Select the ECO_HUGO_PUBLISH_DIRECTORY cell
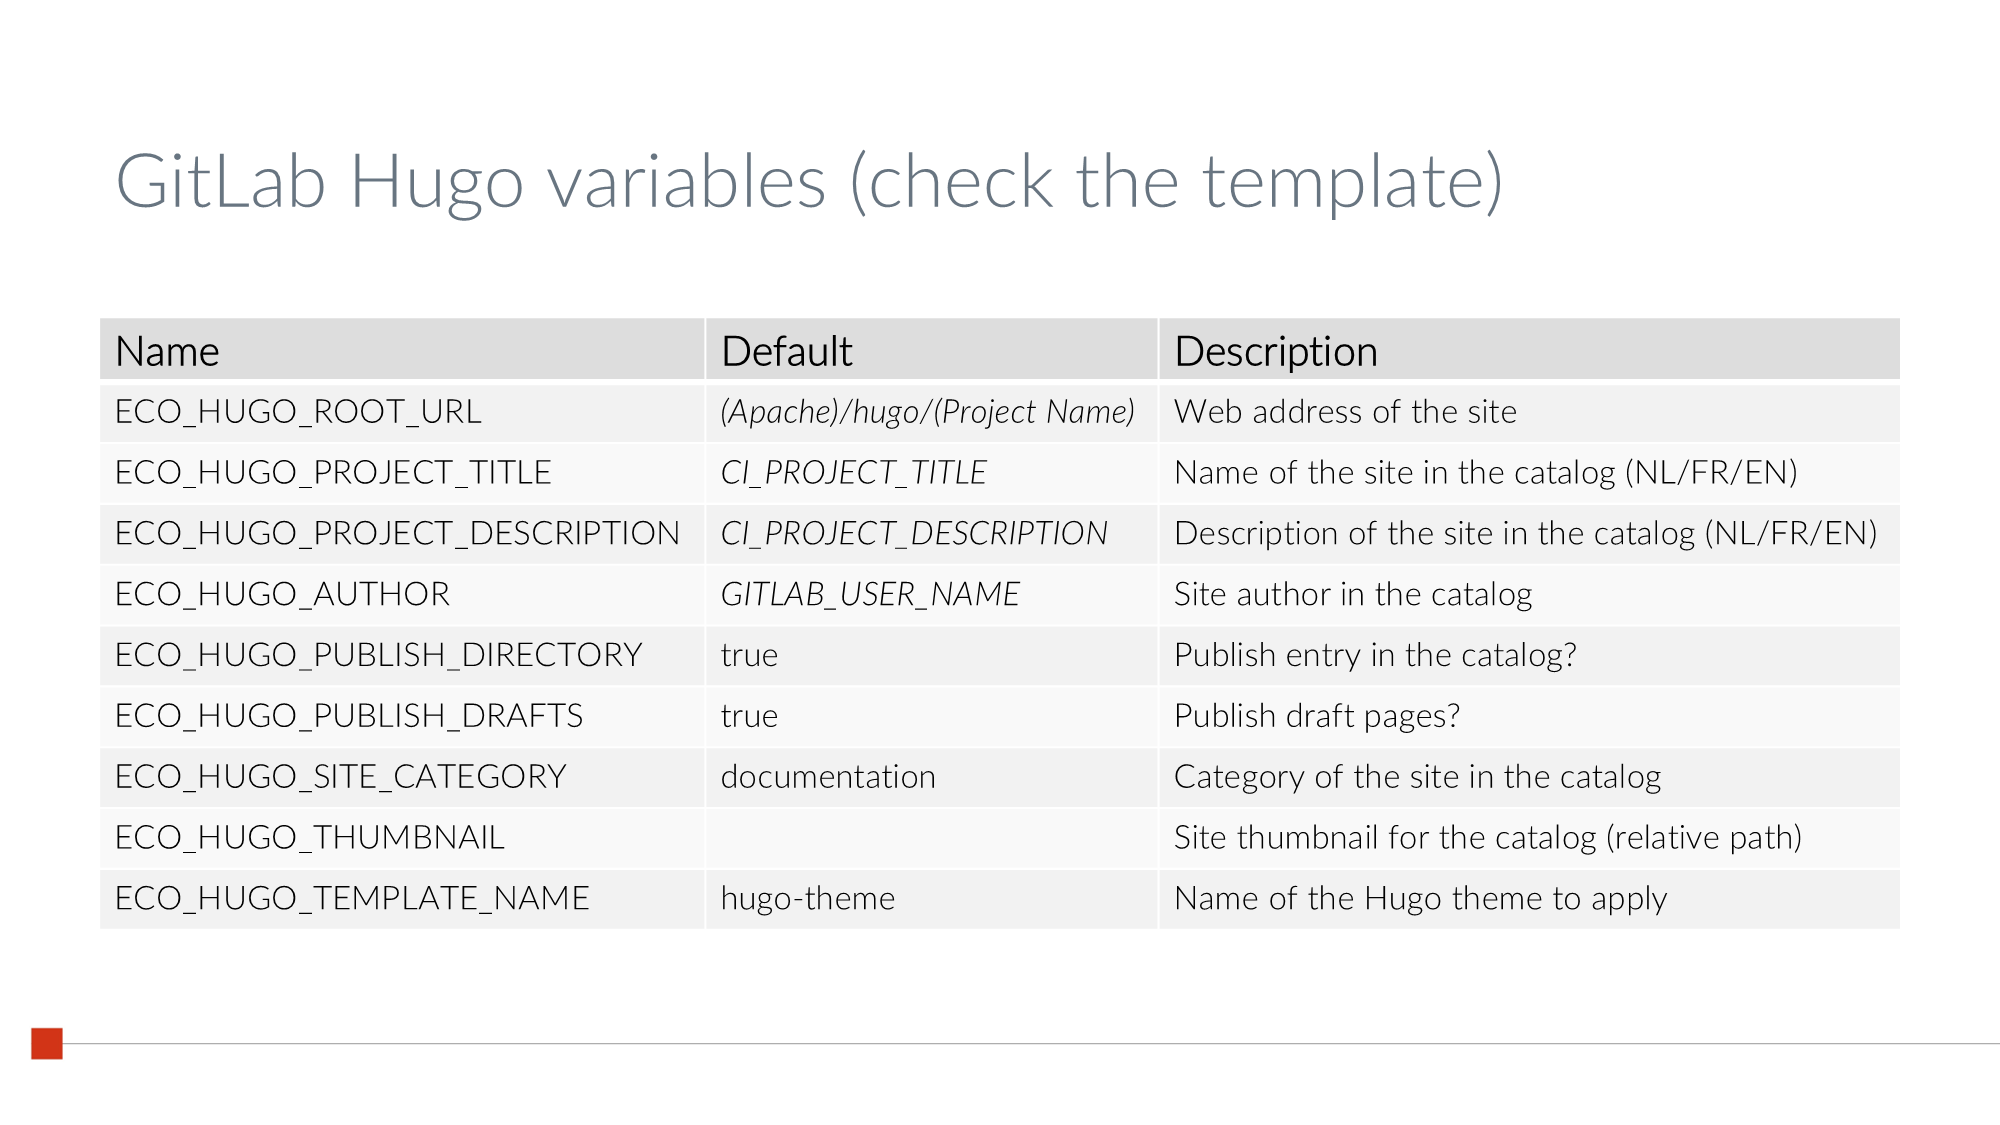 pyautogui.click(x=378, y=656)
